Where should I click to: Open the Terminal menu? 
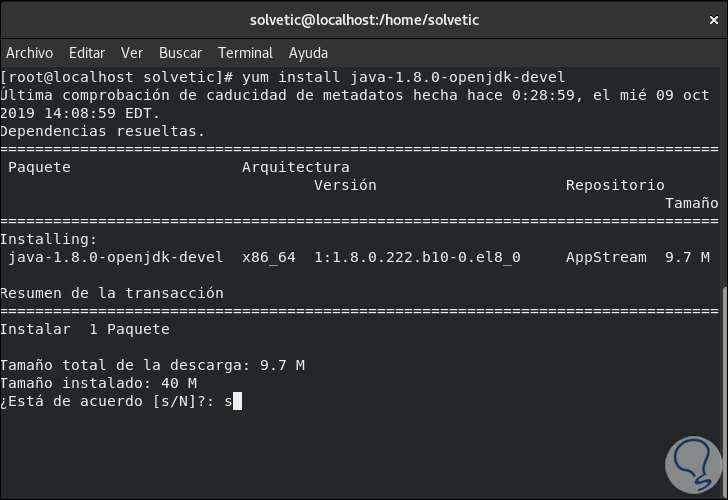pos(245,53)
